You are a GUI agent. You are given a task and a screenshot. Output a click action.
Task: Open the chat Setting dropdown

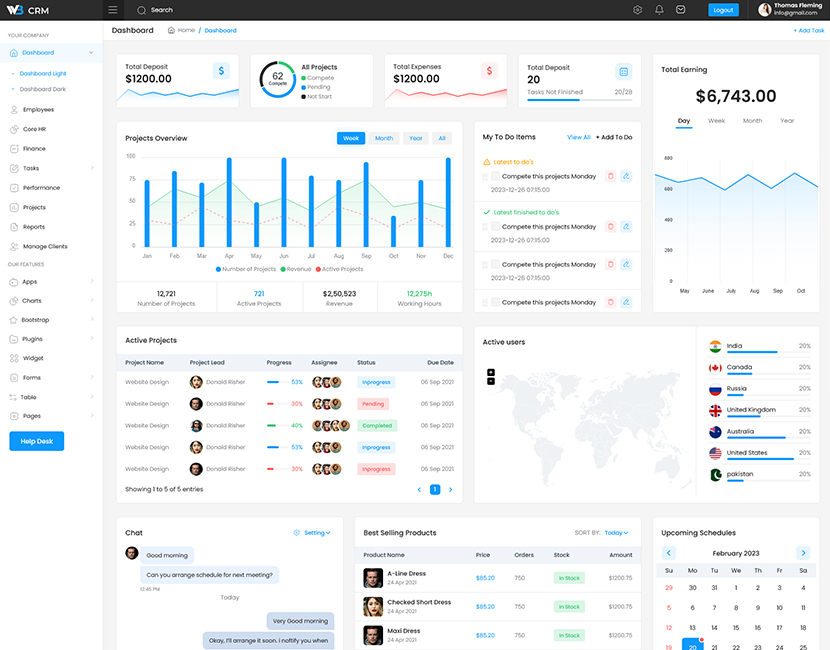coord(312,533)
